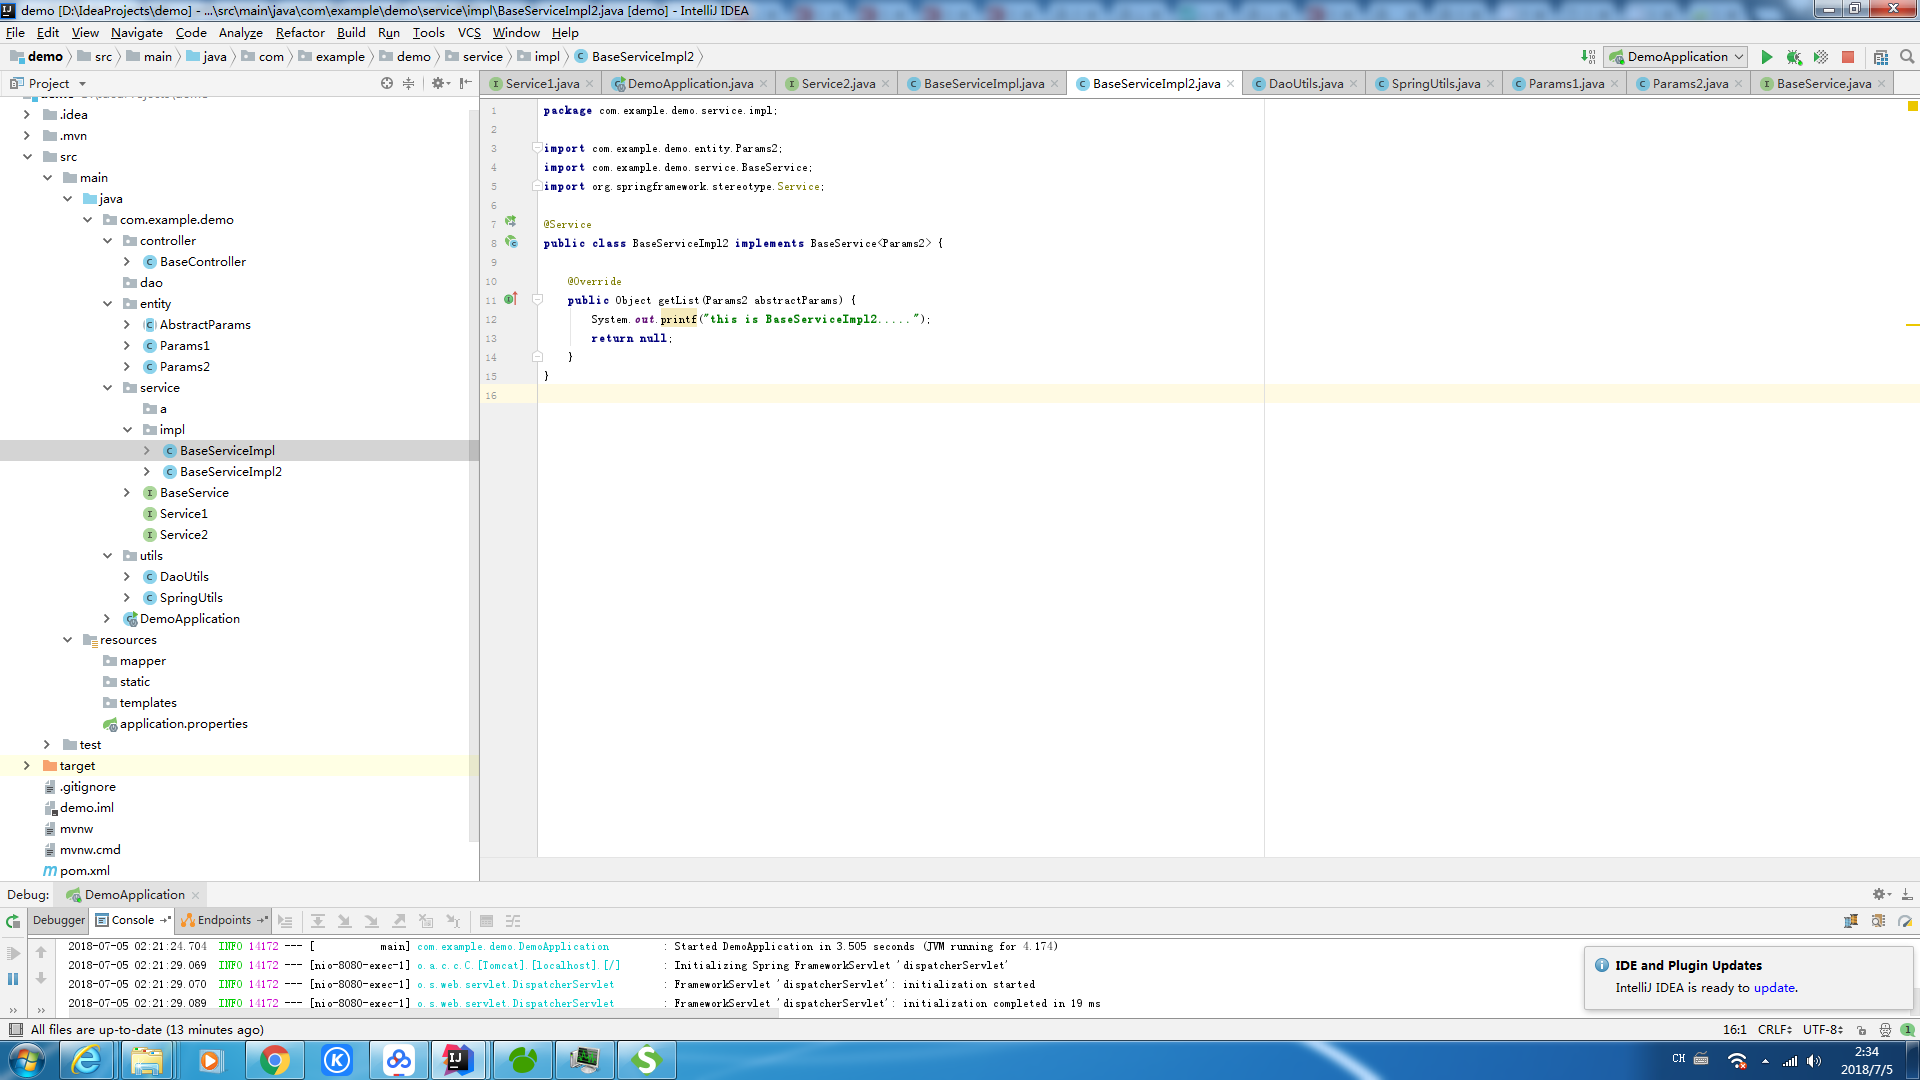
Task: Change the CRLF line separator
Action: coord(1775,1029)
